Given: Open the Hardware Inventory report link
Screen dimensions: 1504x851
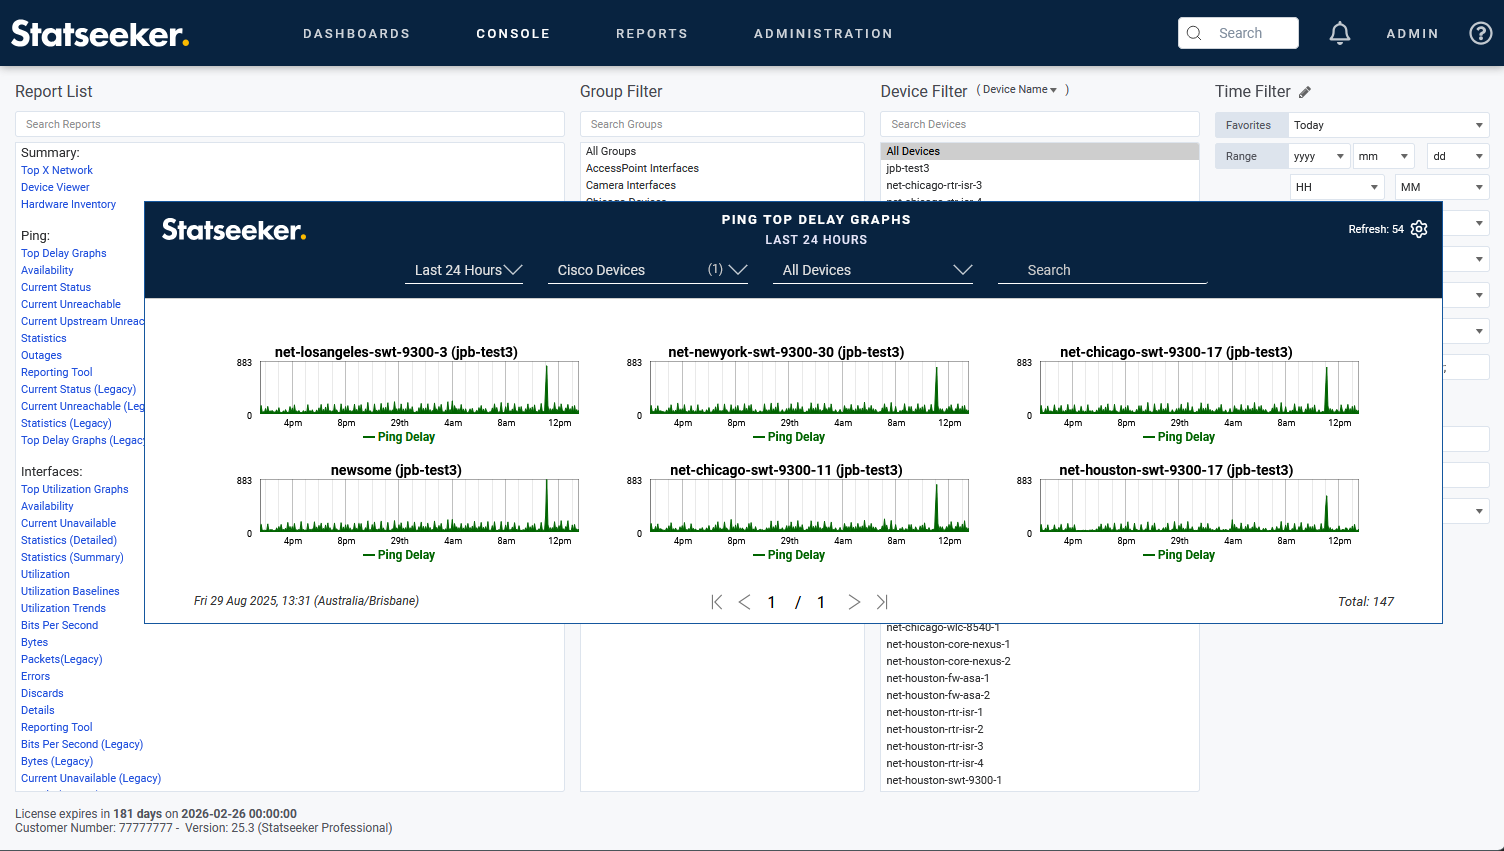Looking at the screenshot, I should [68, 204].
